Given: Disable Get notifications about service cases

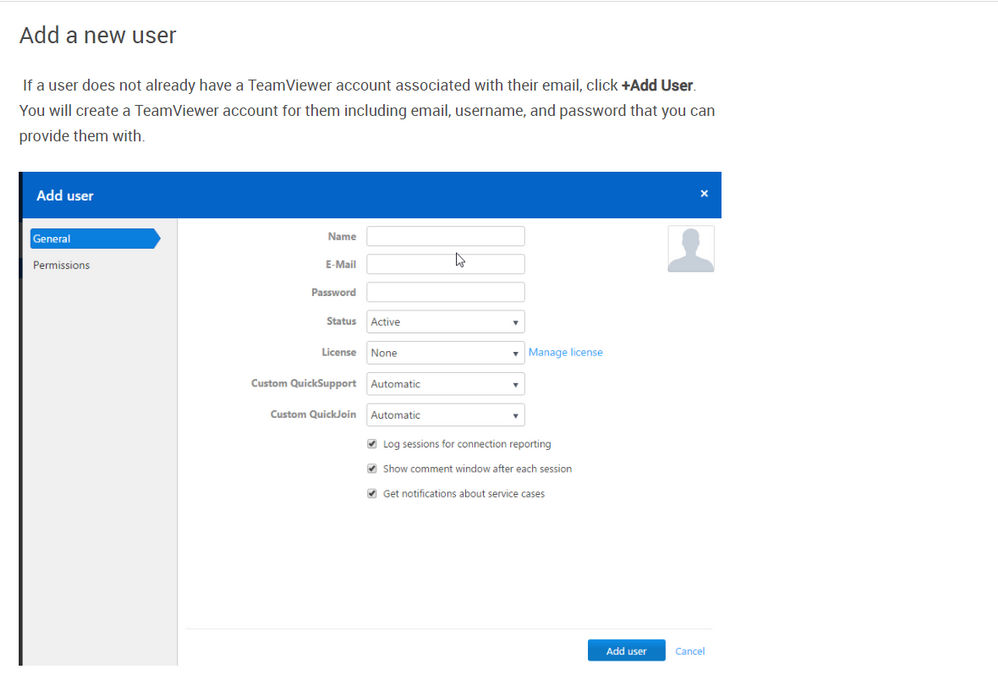Looking at the screenshot, I should 372,493.
